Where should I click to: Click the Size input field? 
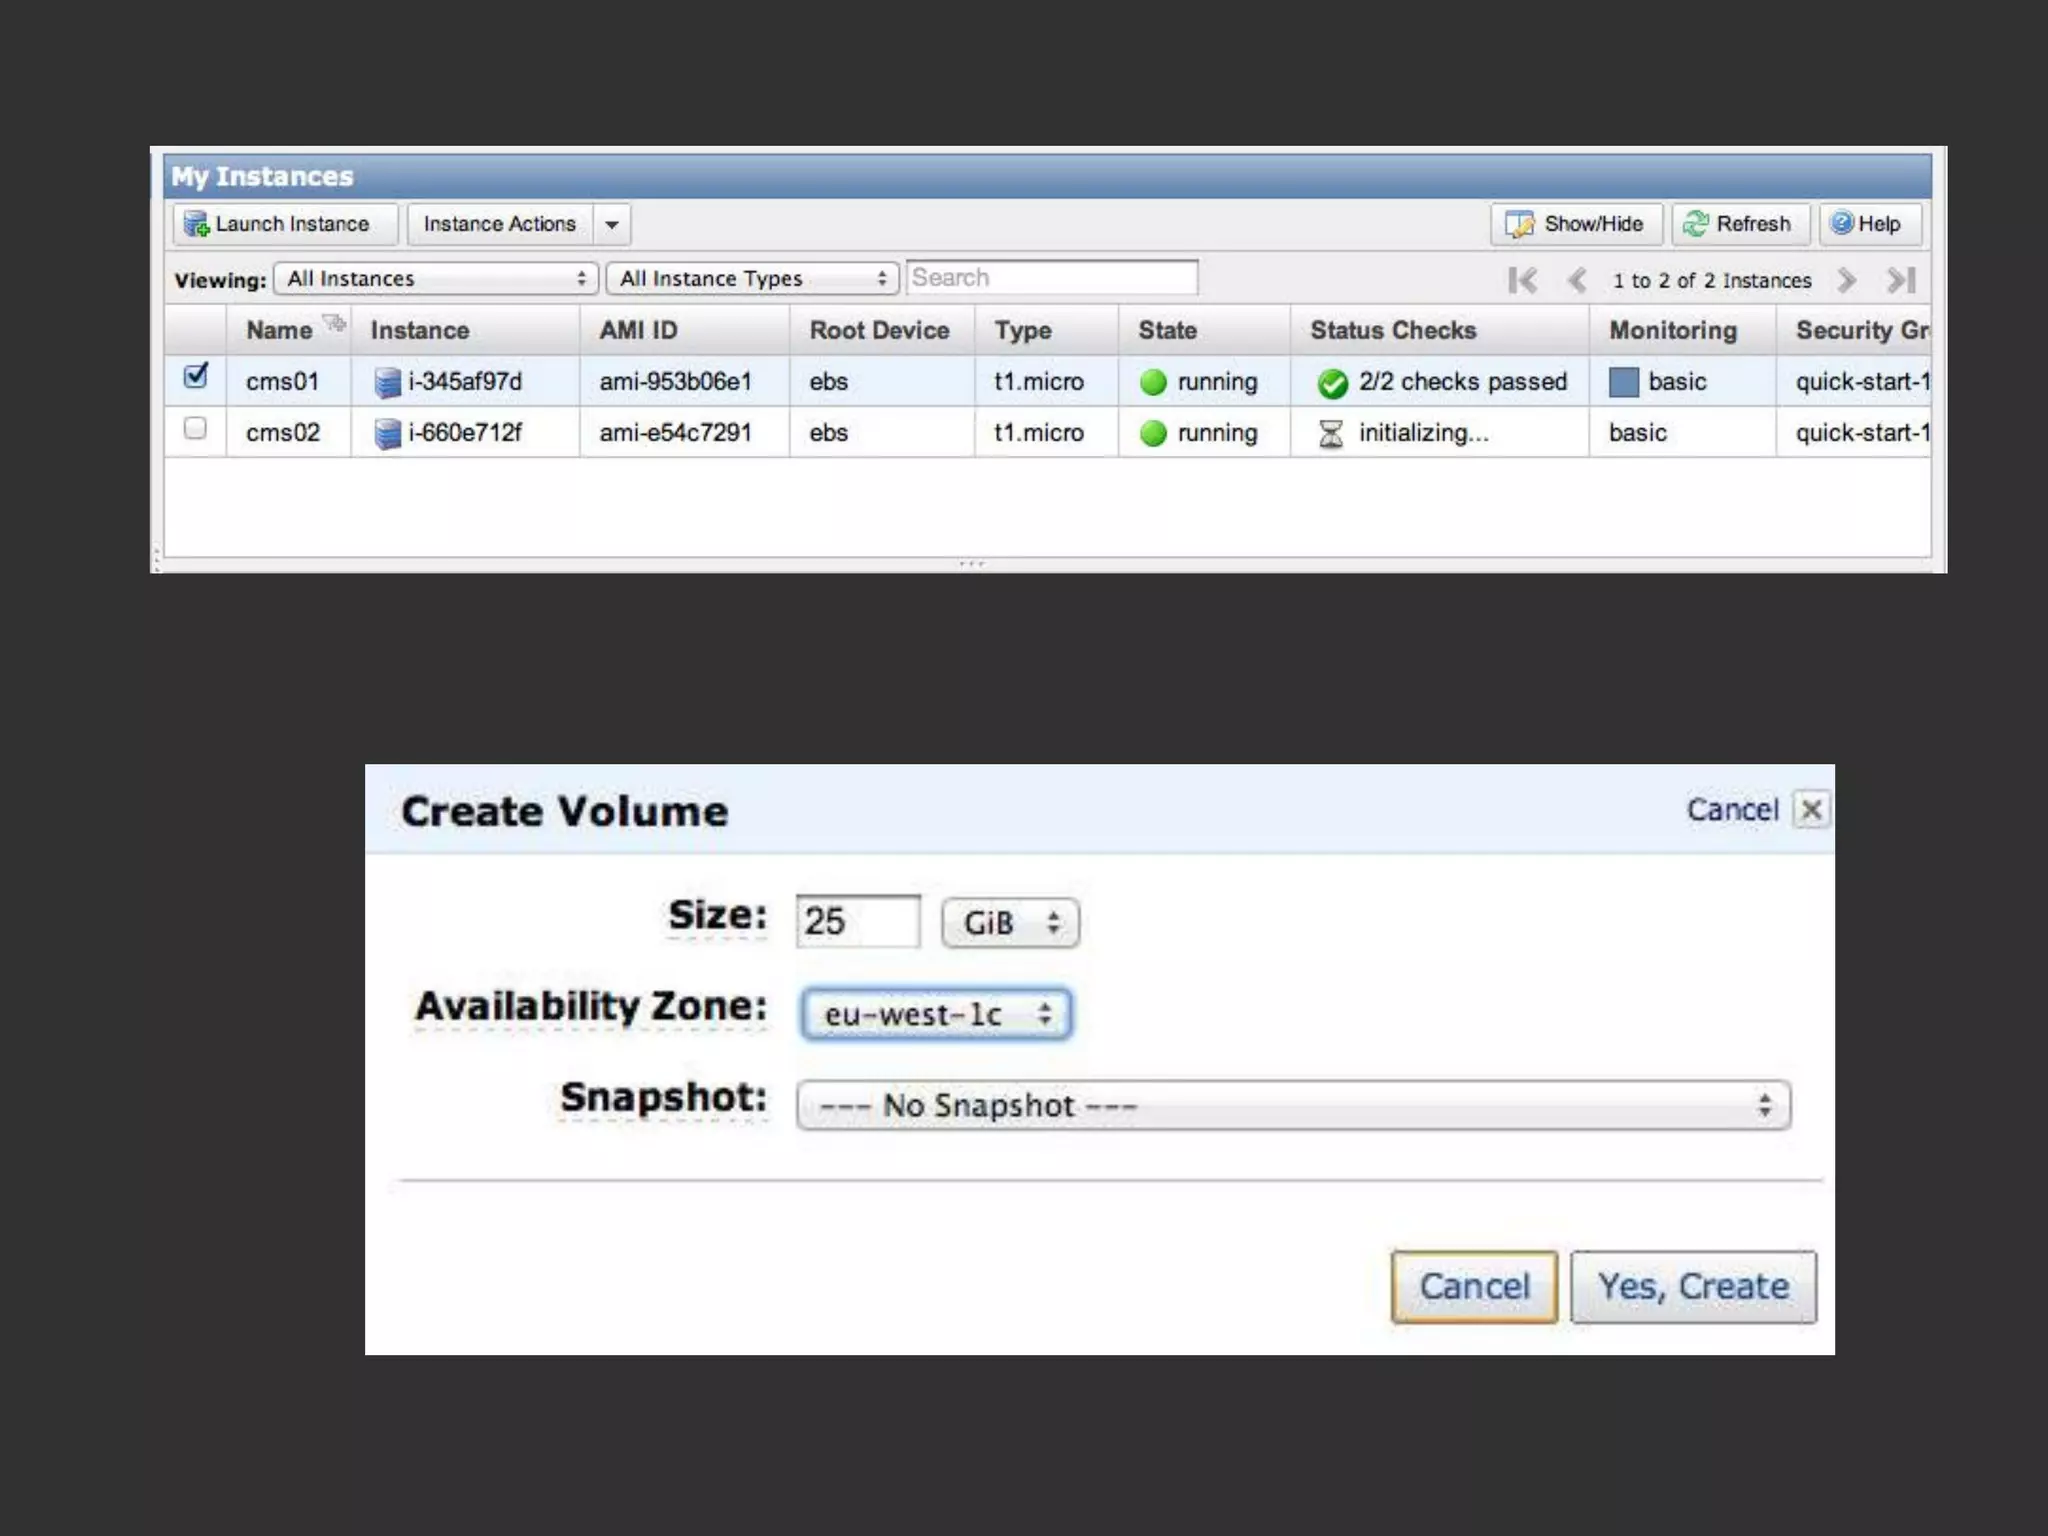(857, 921)
